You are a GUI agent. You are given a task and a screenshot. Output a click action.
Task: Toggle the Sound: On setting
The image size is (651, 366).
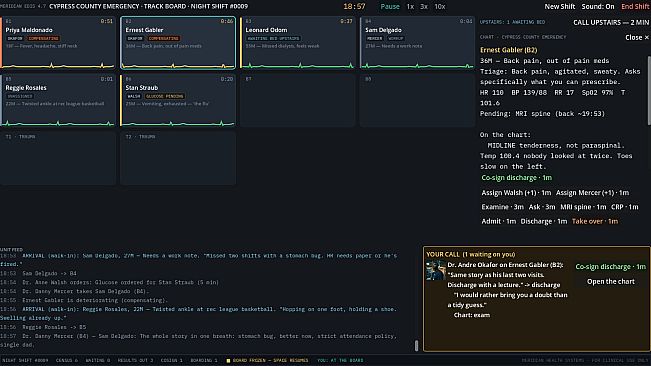point(598,7)
